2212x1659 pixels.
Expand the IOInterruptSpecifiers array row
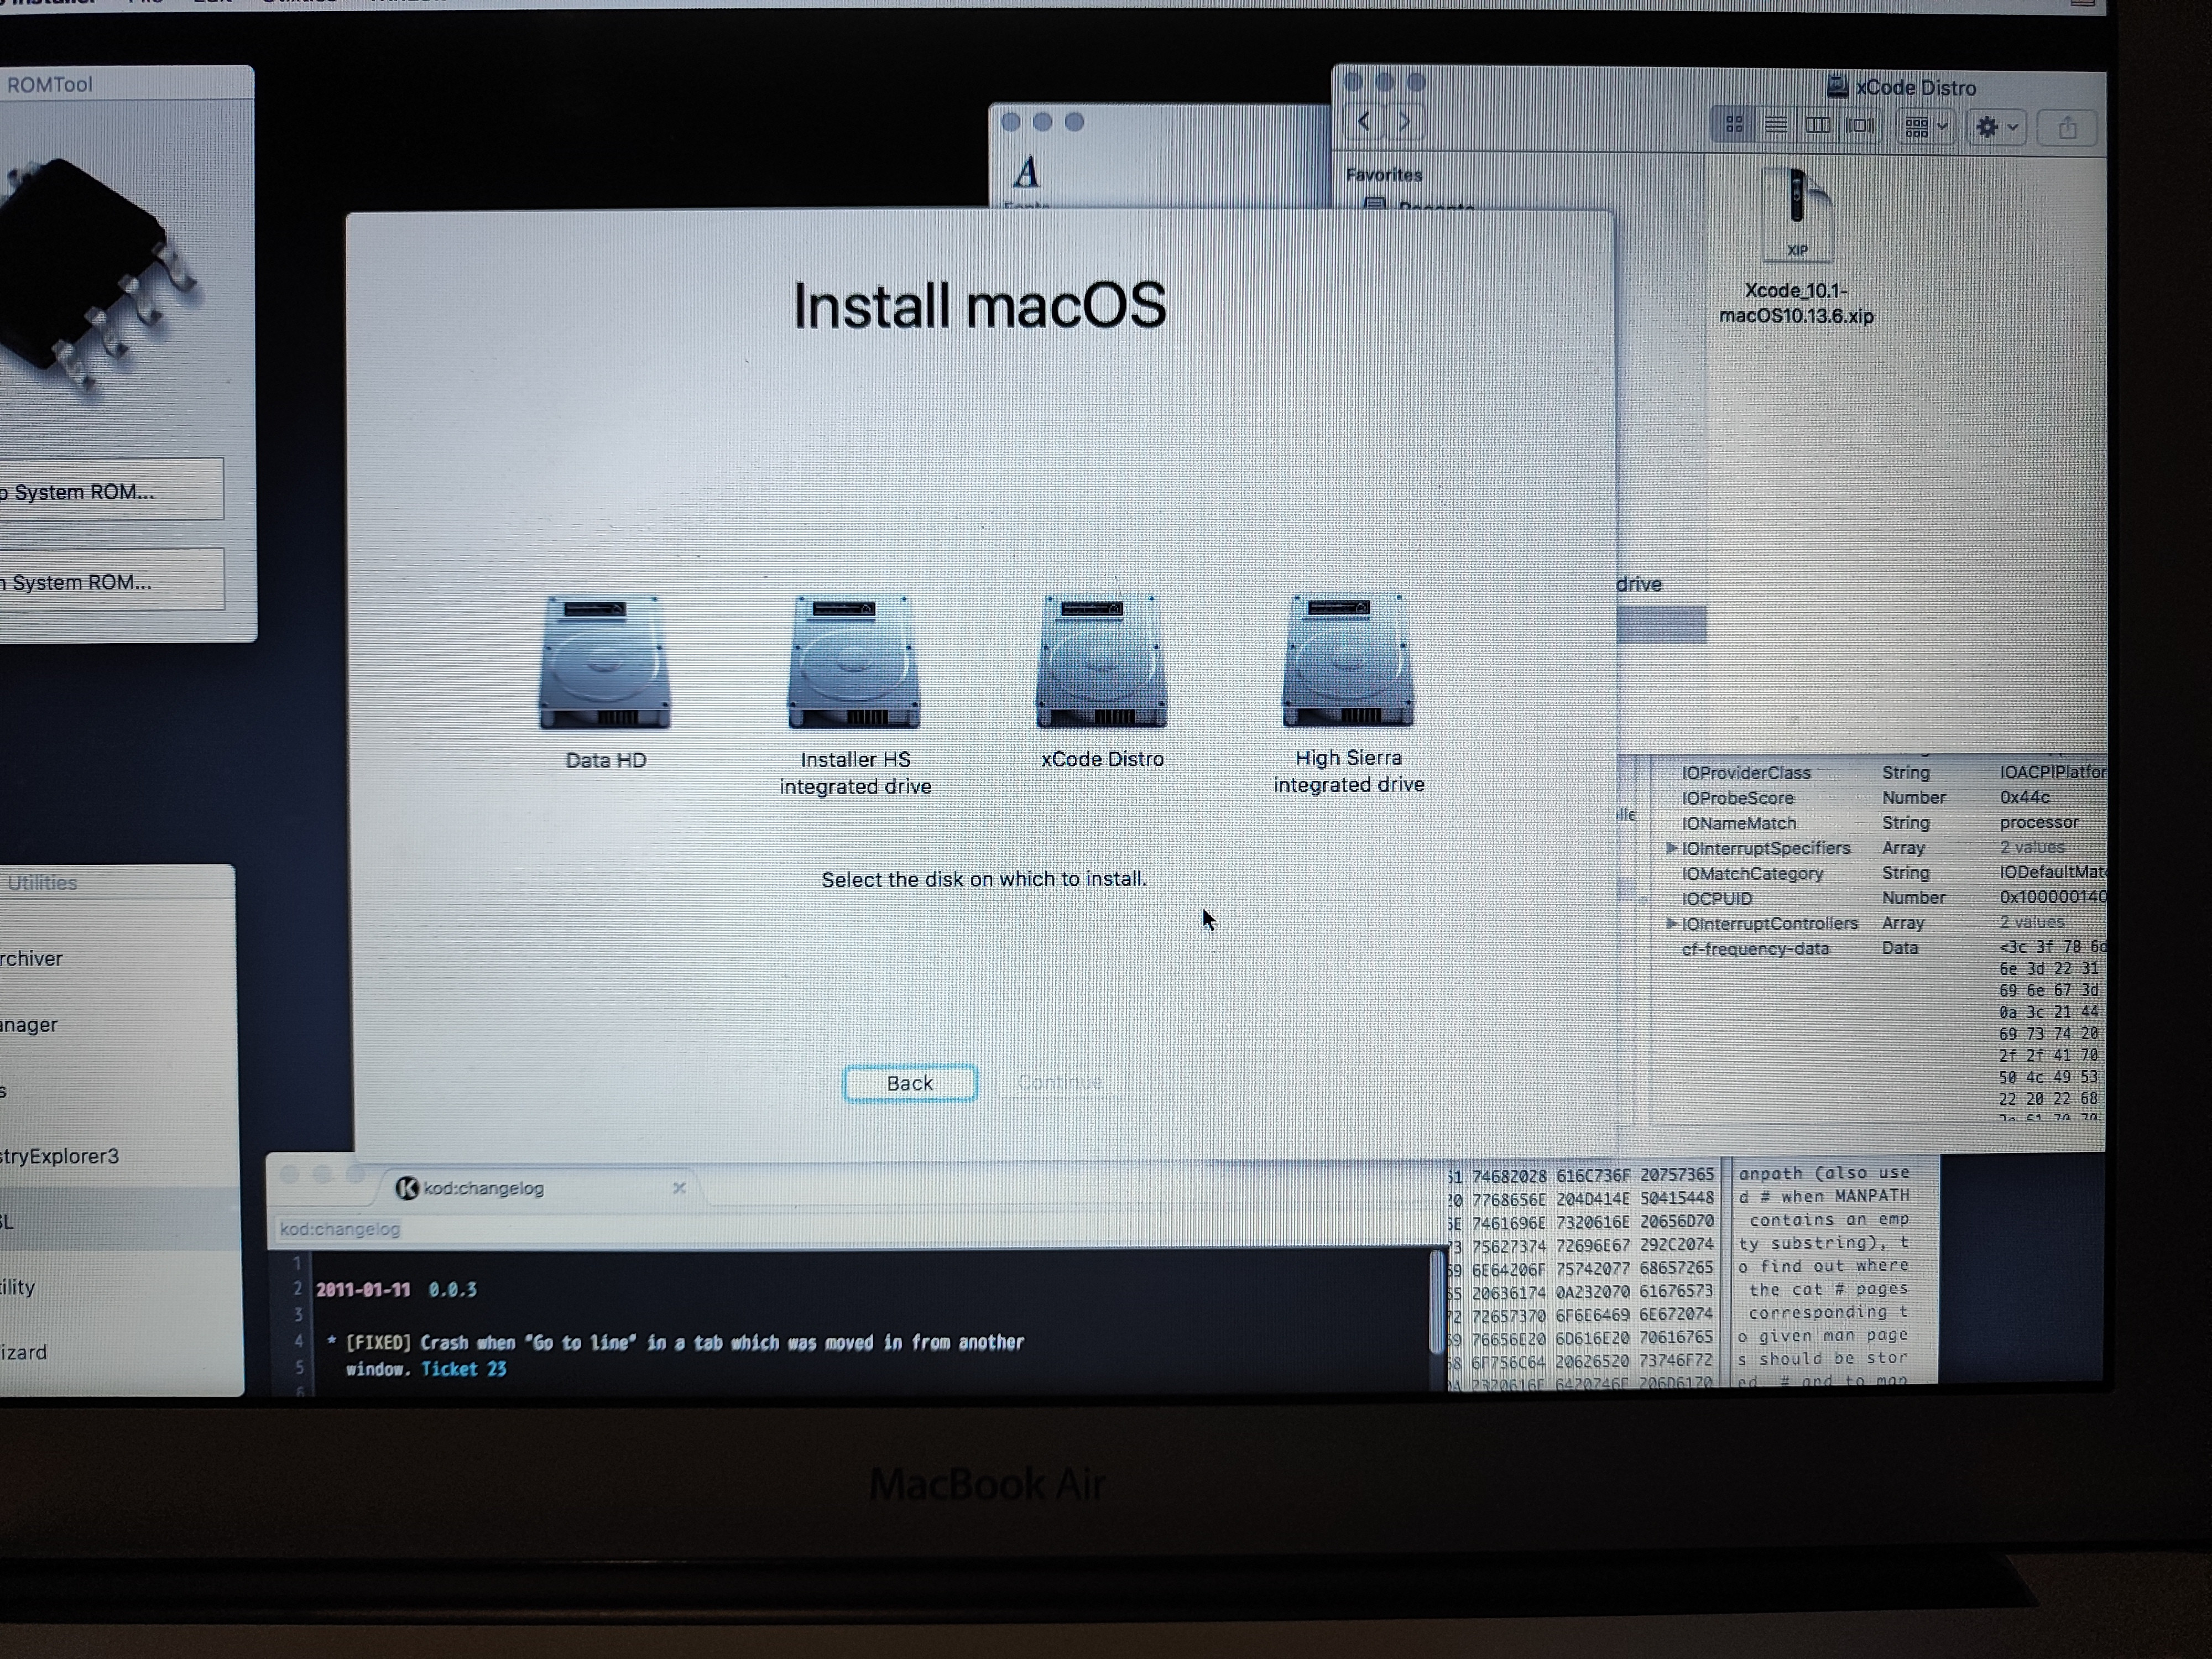pyautogui.click(x=1671, y=848)
